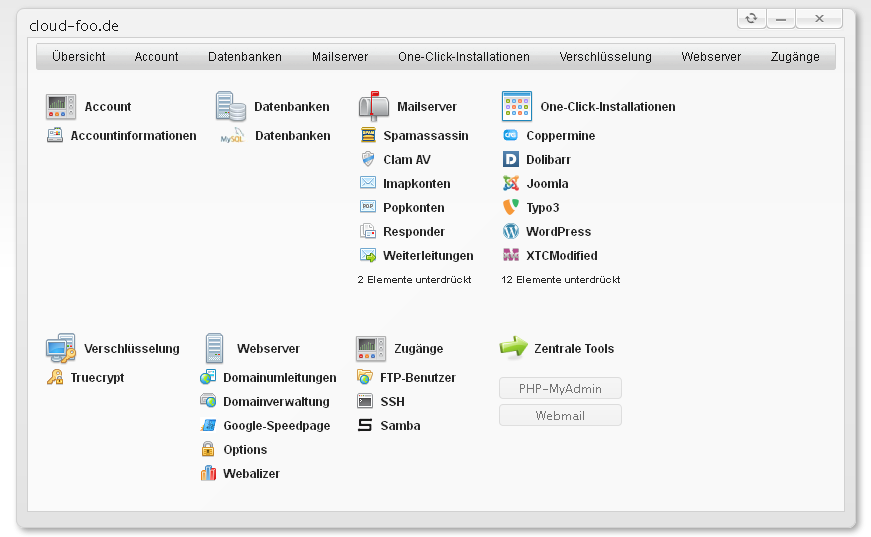
Task: Click the Popkonten POP icon
Action: tap(368, 207)
